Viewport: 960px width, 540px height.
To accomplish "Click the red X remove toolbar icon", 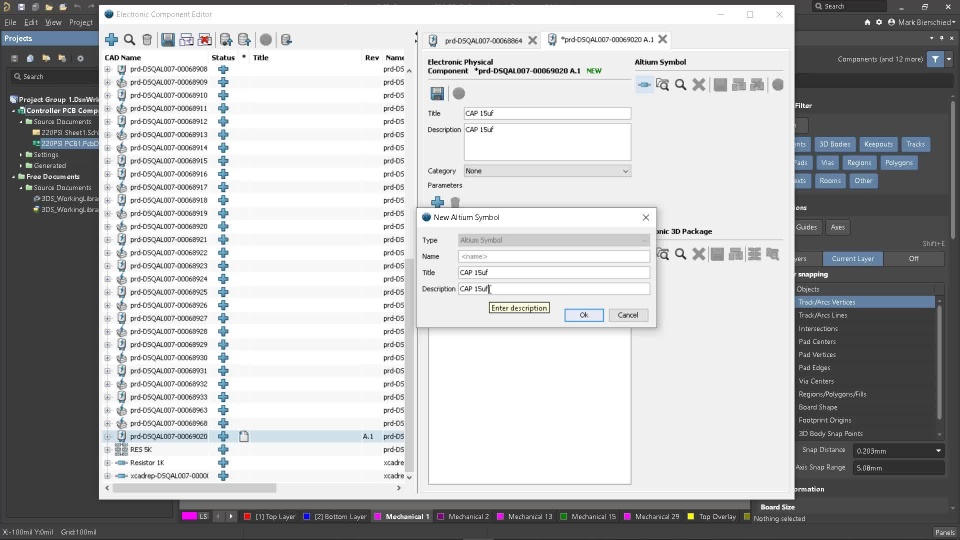I will [x=205, y=40].
